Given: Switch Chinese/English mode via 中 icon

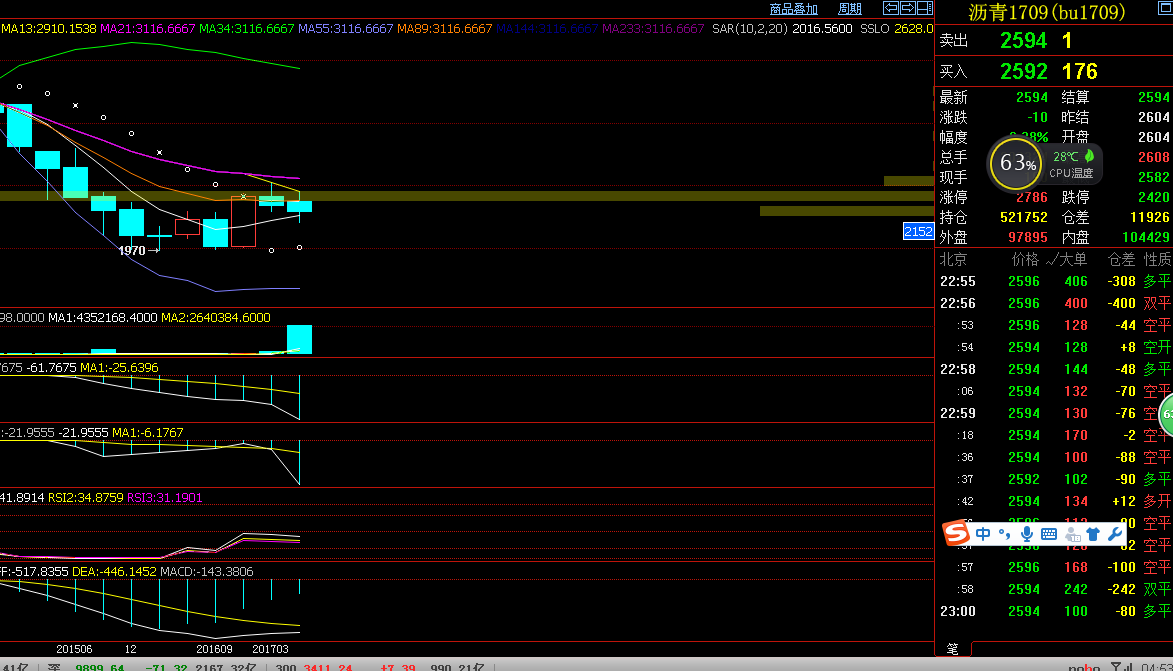Looking at the screenshot, I should [983, 533].
